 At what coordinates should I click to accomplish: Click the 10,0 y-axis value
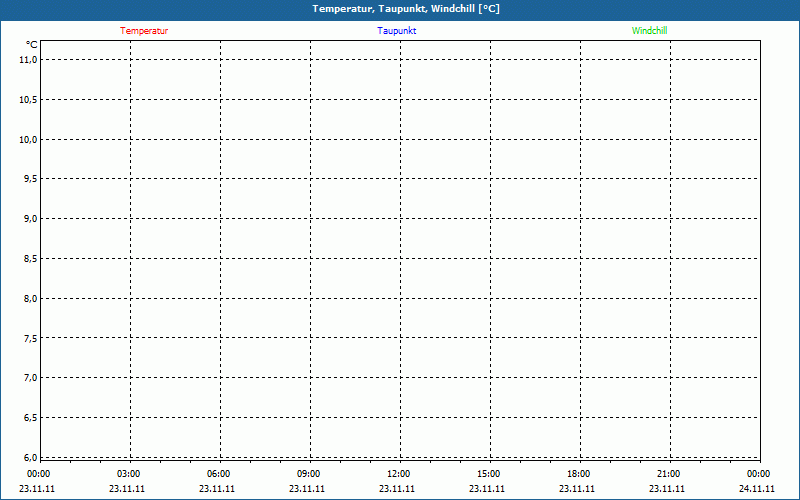pyautogui.click(x=29, y=139)
